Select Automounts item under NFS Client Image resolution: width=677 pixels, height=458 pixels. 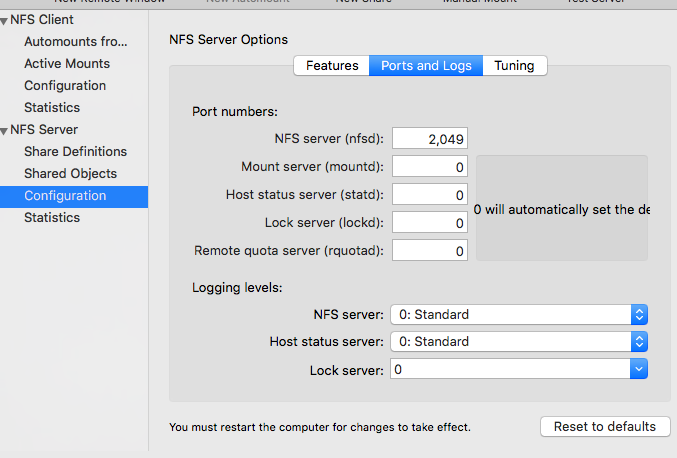point(76,41)
